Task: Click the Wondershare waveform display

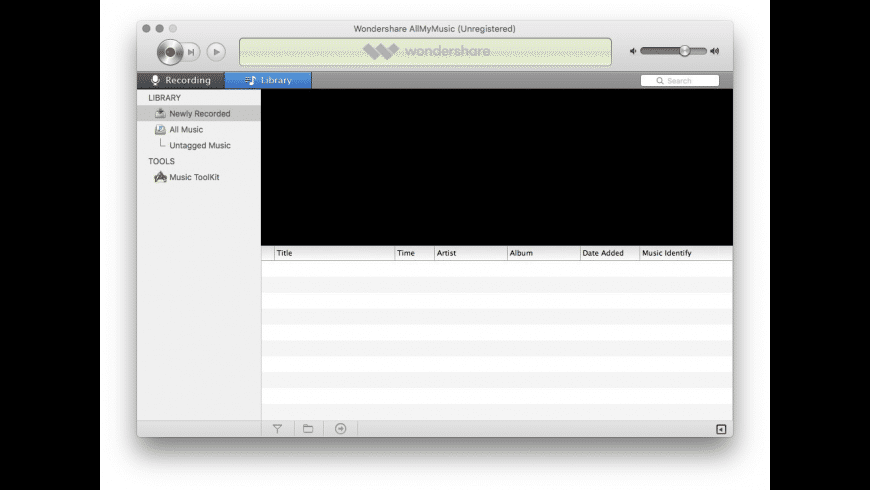Action: pos(426,52)
